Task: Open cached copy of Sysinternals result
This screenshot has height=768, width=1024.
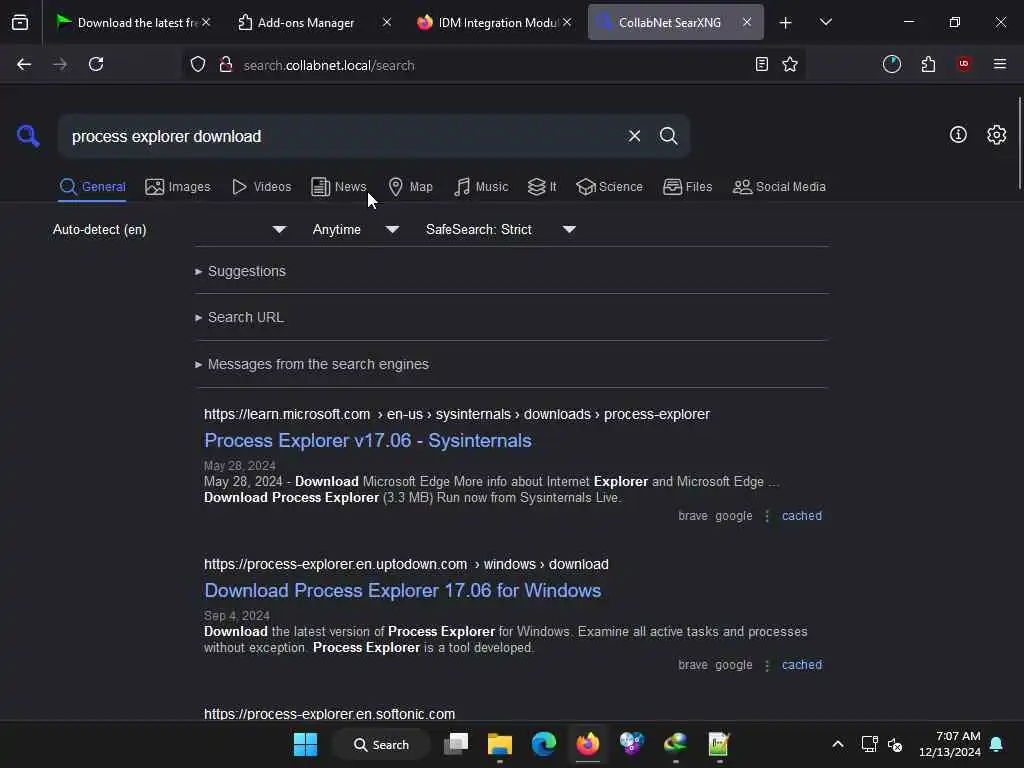Action: 802,516
